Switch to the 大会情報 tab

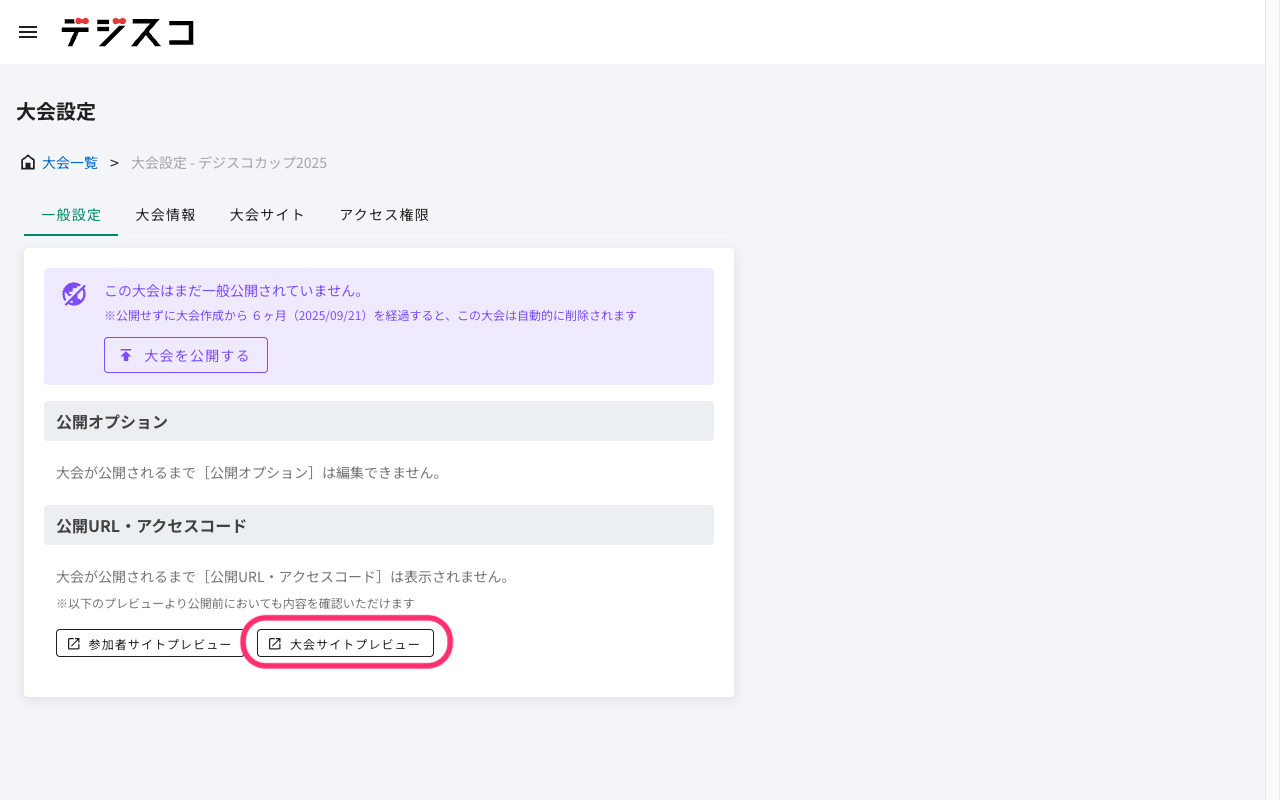point(166,215)
